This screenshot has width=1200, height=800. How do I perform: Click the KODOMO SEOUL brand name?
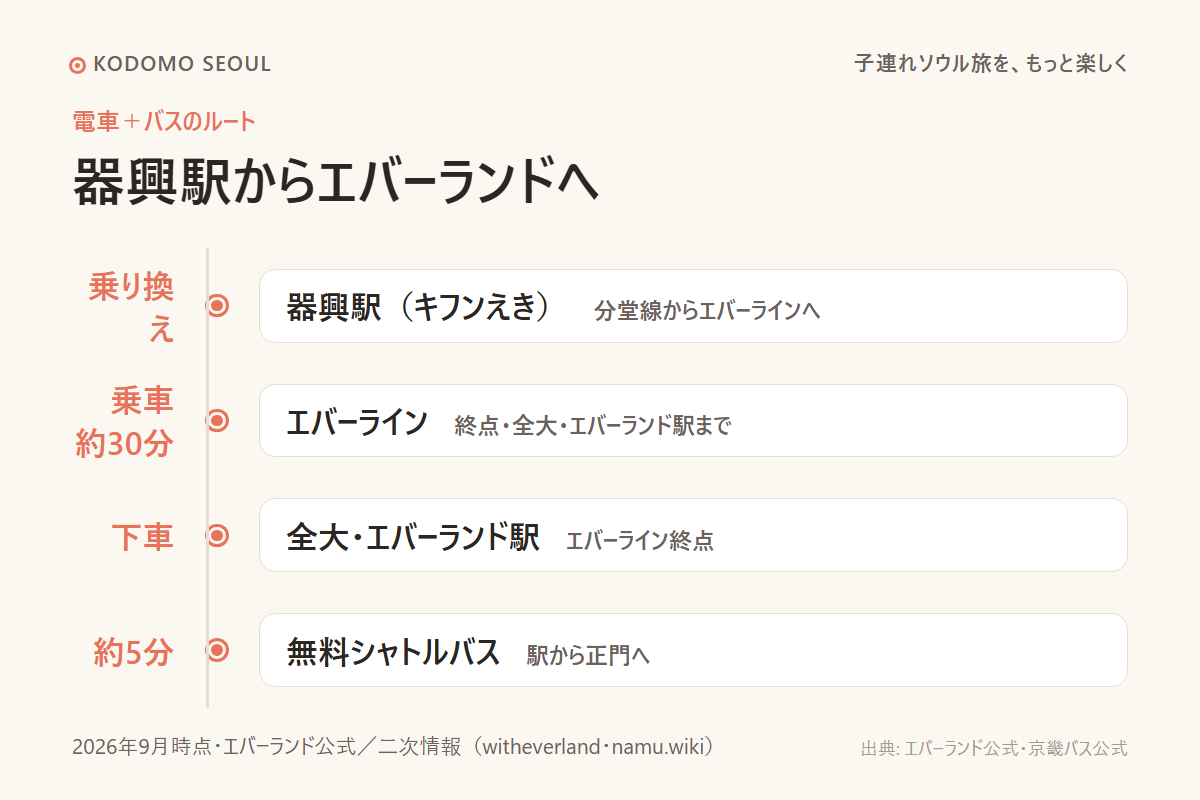click(x=182, y=65)
